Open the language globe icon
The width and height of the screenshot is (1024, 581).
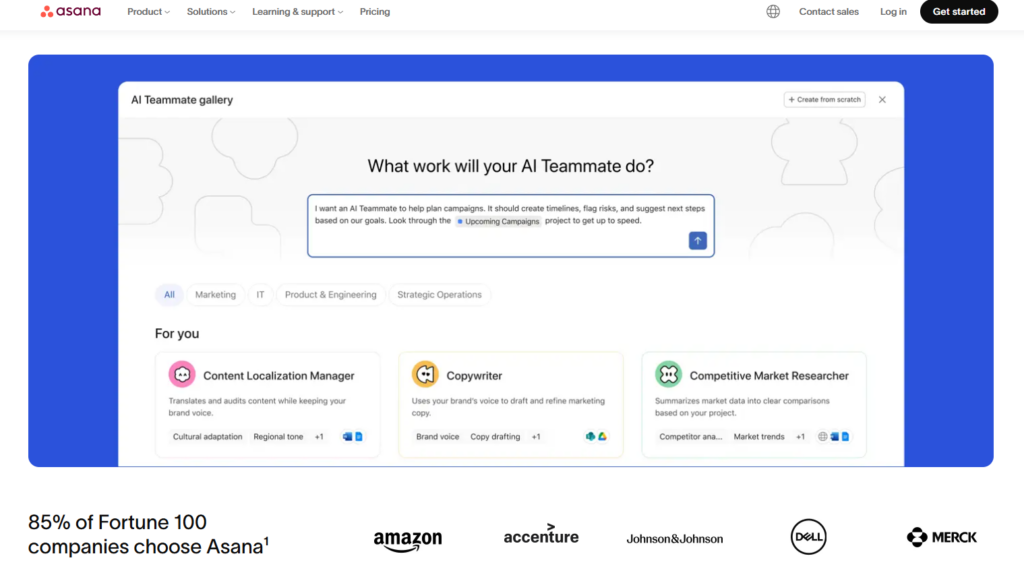point(773,12)
